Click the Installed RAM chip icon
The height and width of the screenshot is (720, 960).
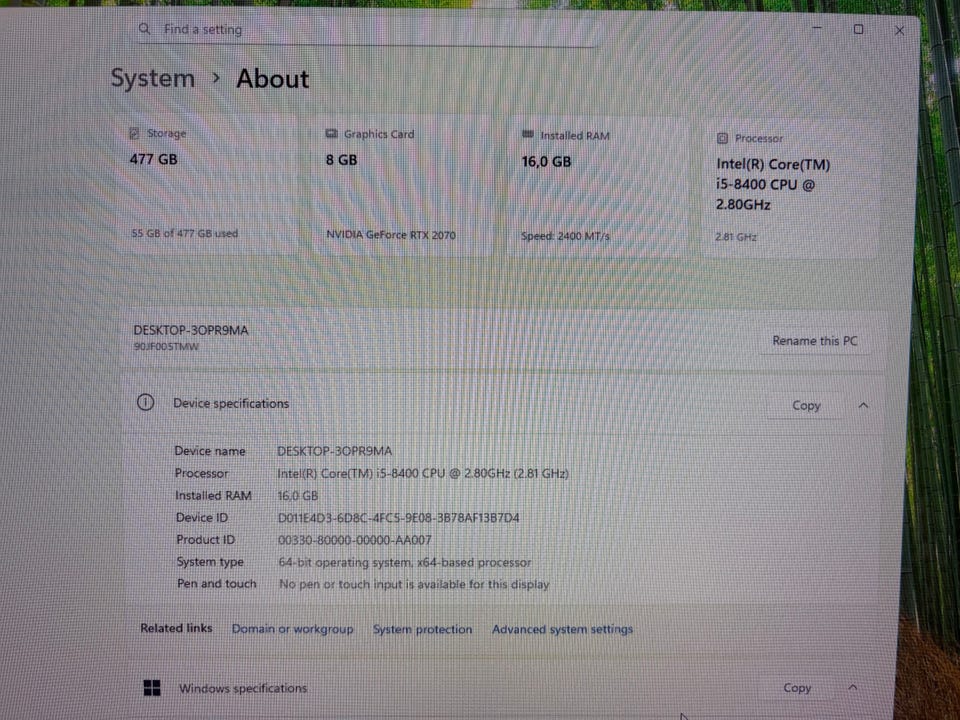528,135
